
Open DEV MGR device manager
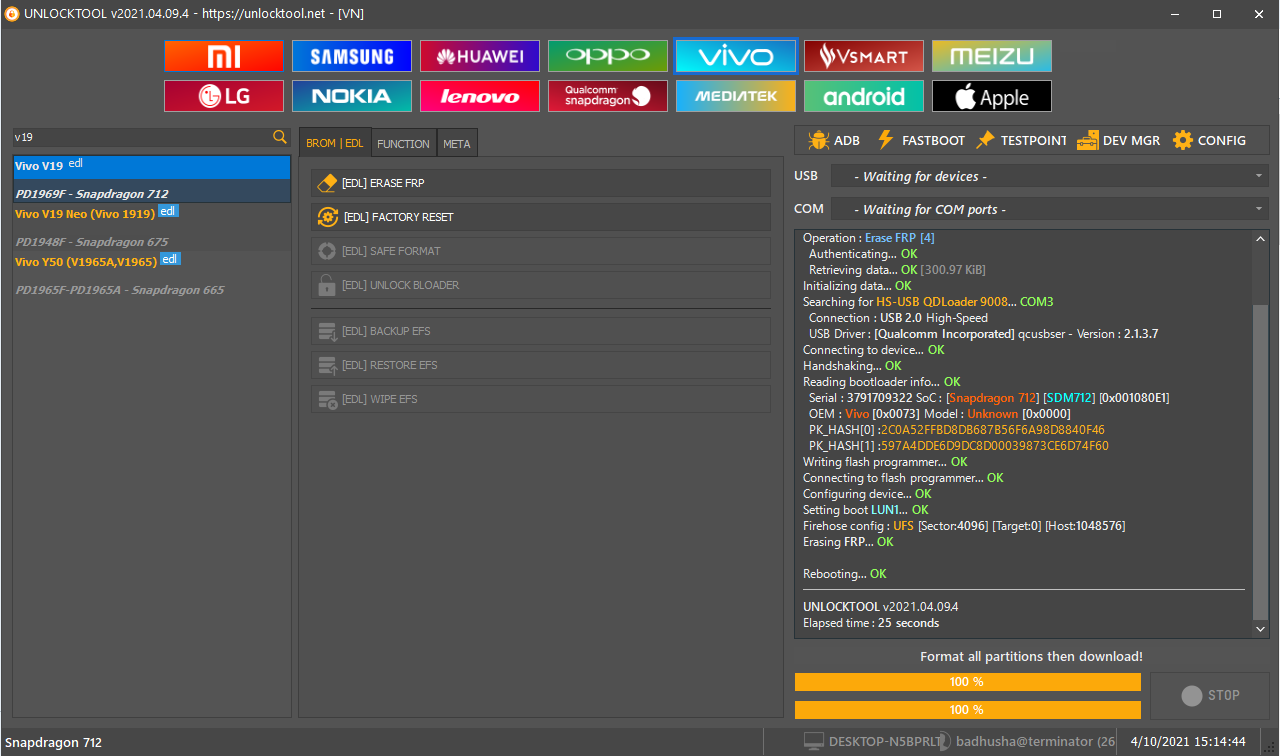point(1118,140)
